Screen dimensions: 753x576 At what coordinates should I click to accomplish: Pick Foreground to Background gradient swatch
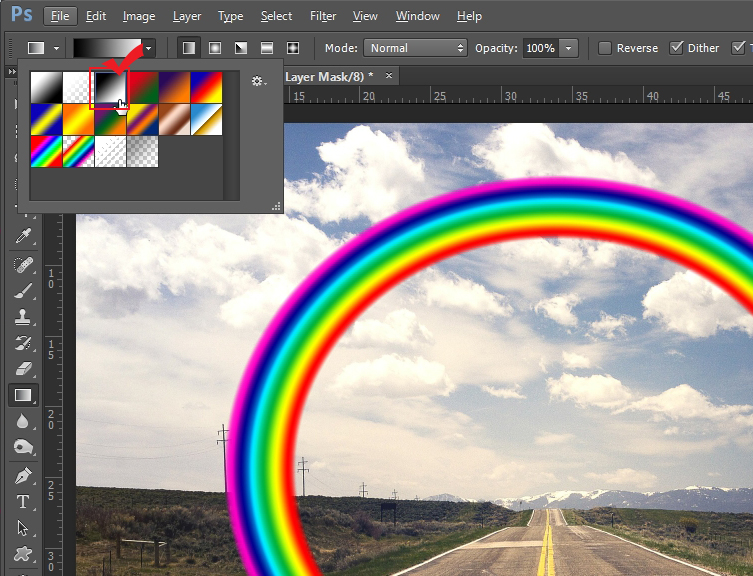pyautogui.click(x=47, y=87)
